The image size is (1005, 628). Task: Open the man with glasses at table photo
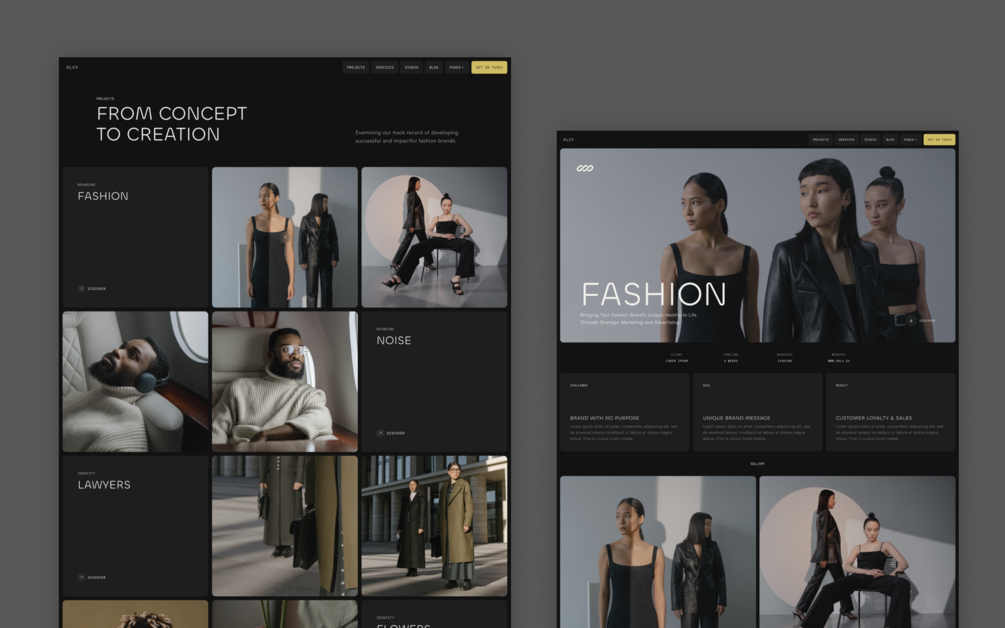285,382
